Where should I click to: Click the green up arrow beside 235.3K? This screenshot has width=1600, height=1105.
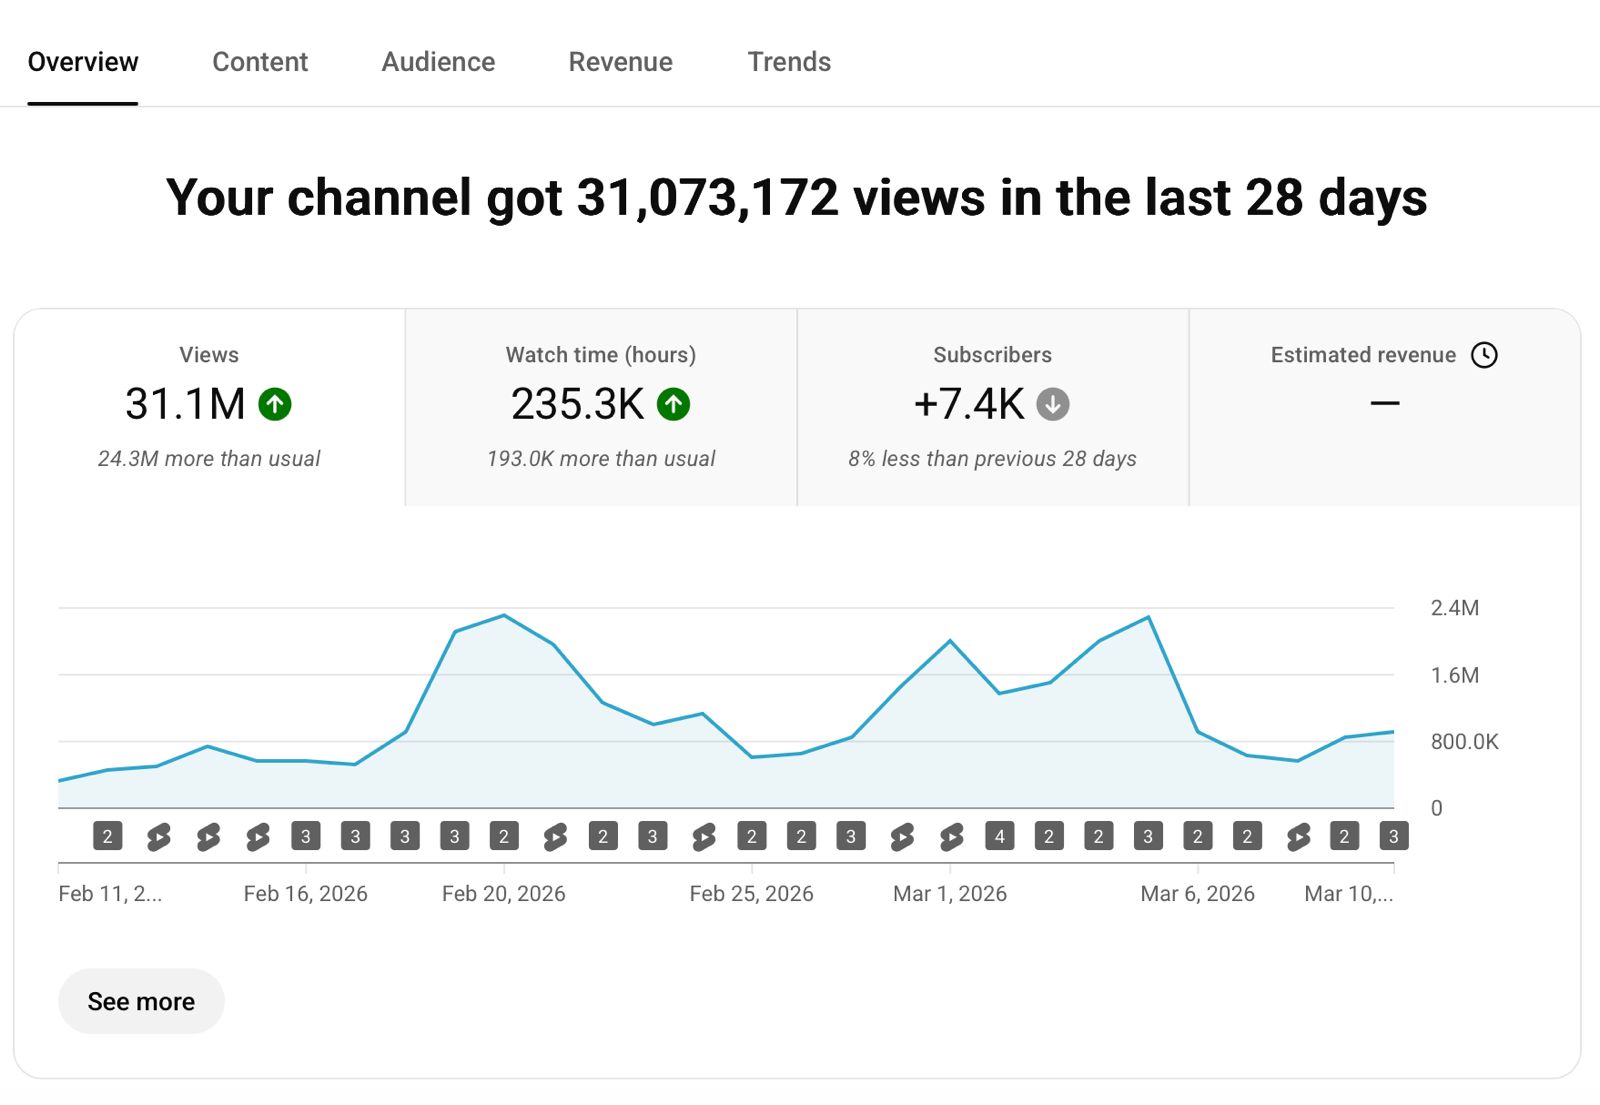click(673, 404)
